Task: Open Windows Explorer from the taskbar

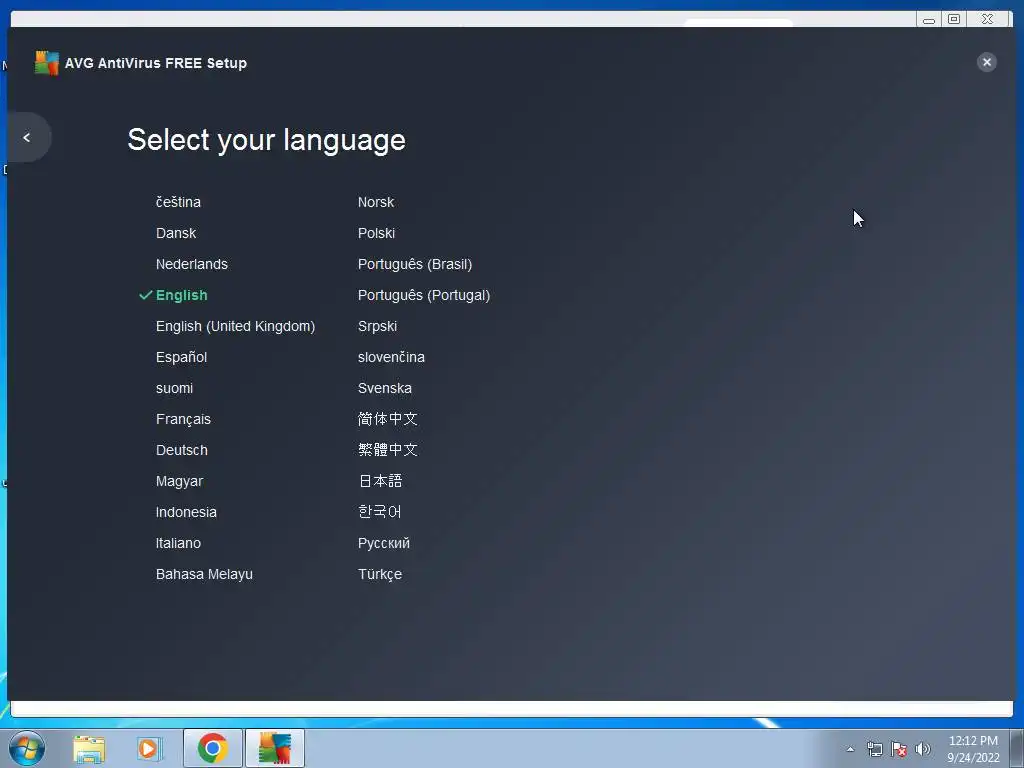Action: click(89, 748)
